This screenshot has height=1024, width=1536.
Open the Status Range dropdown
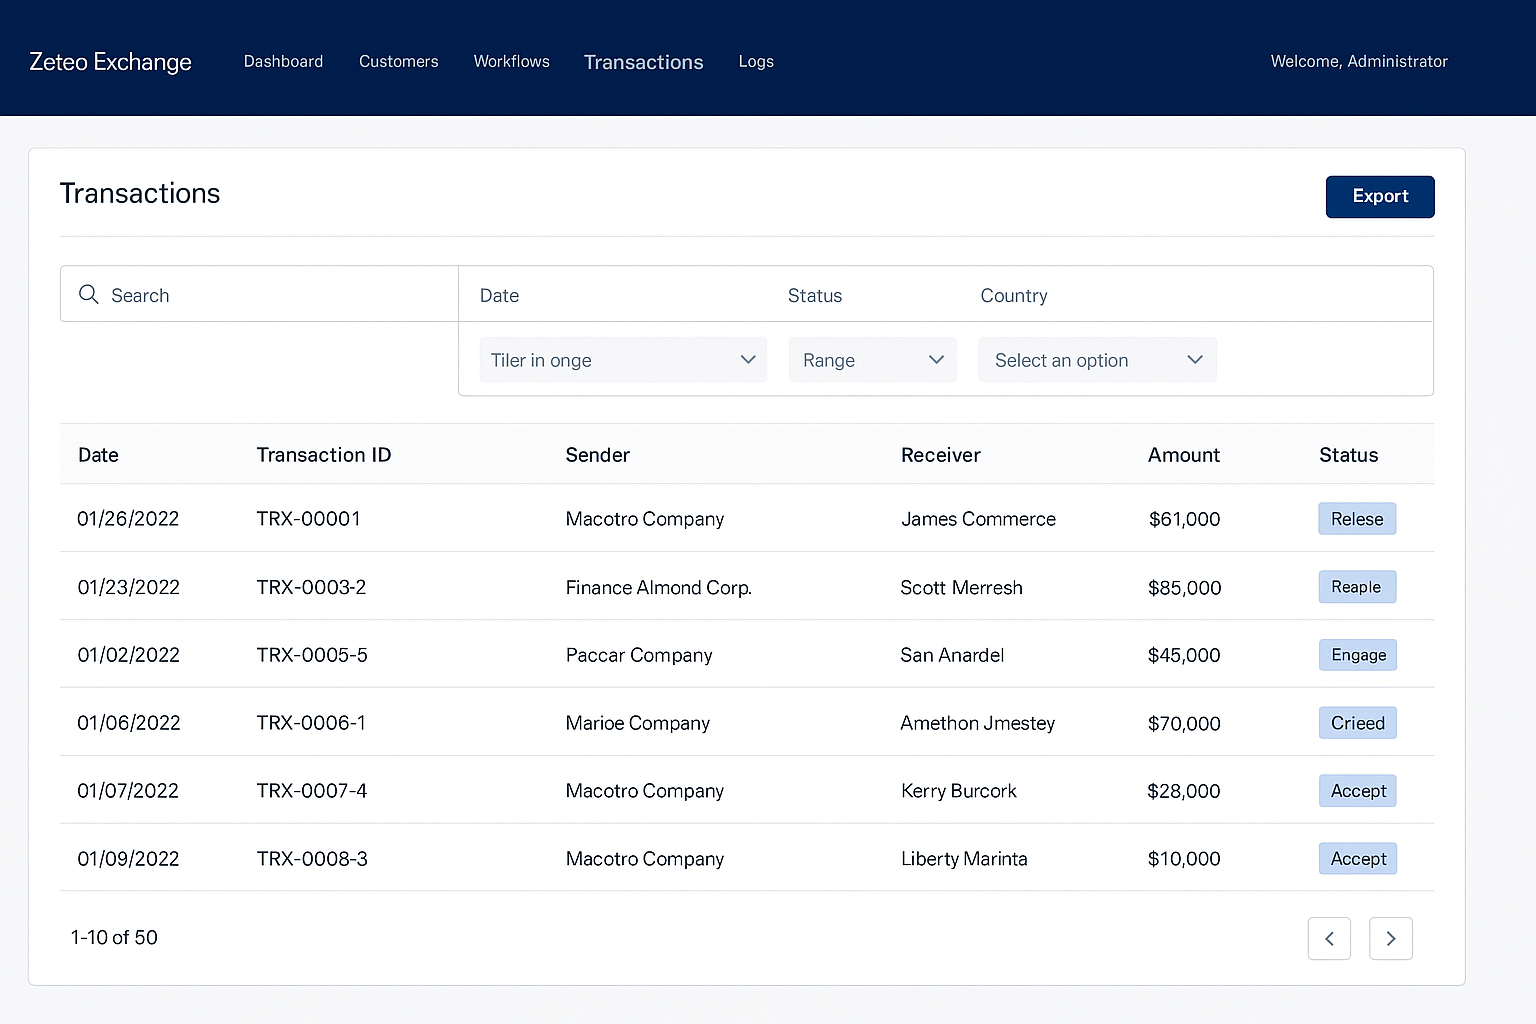tap(871, 359)
